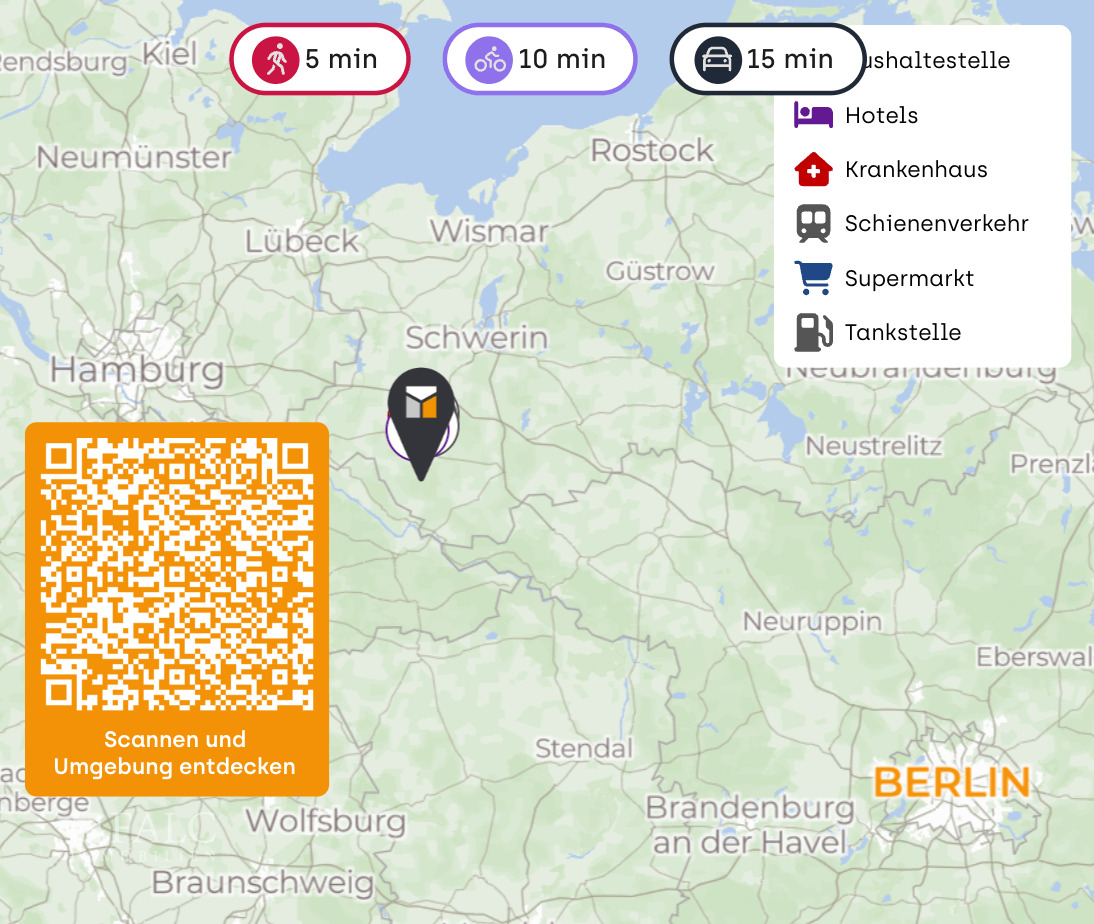Choose the Tankstelle category label
Screen dimensions: 1094x924
tap(903, 332)
